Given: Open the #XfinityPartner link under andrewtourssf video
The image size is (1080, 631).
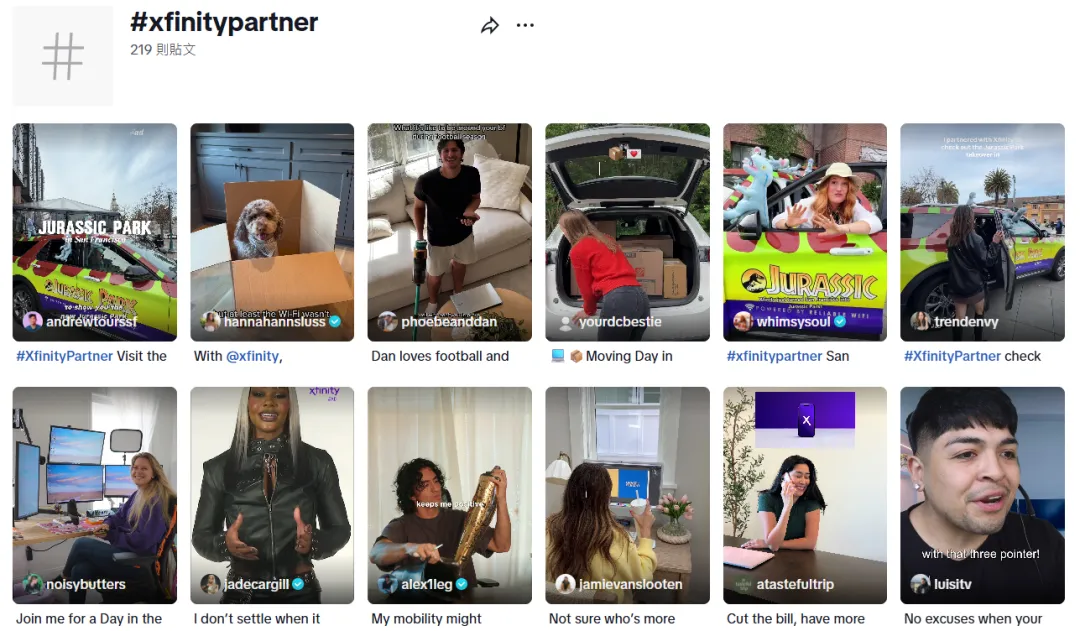Looking at the screenshot, I should coord(64,356).
